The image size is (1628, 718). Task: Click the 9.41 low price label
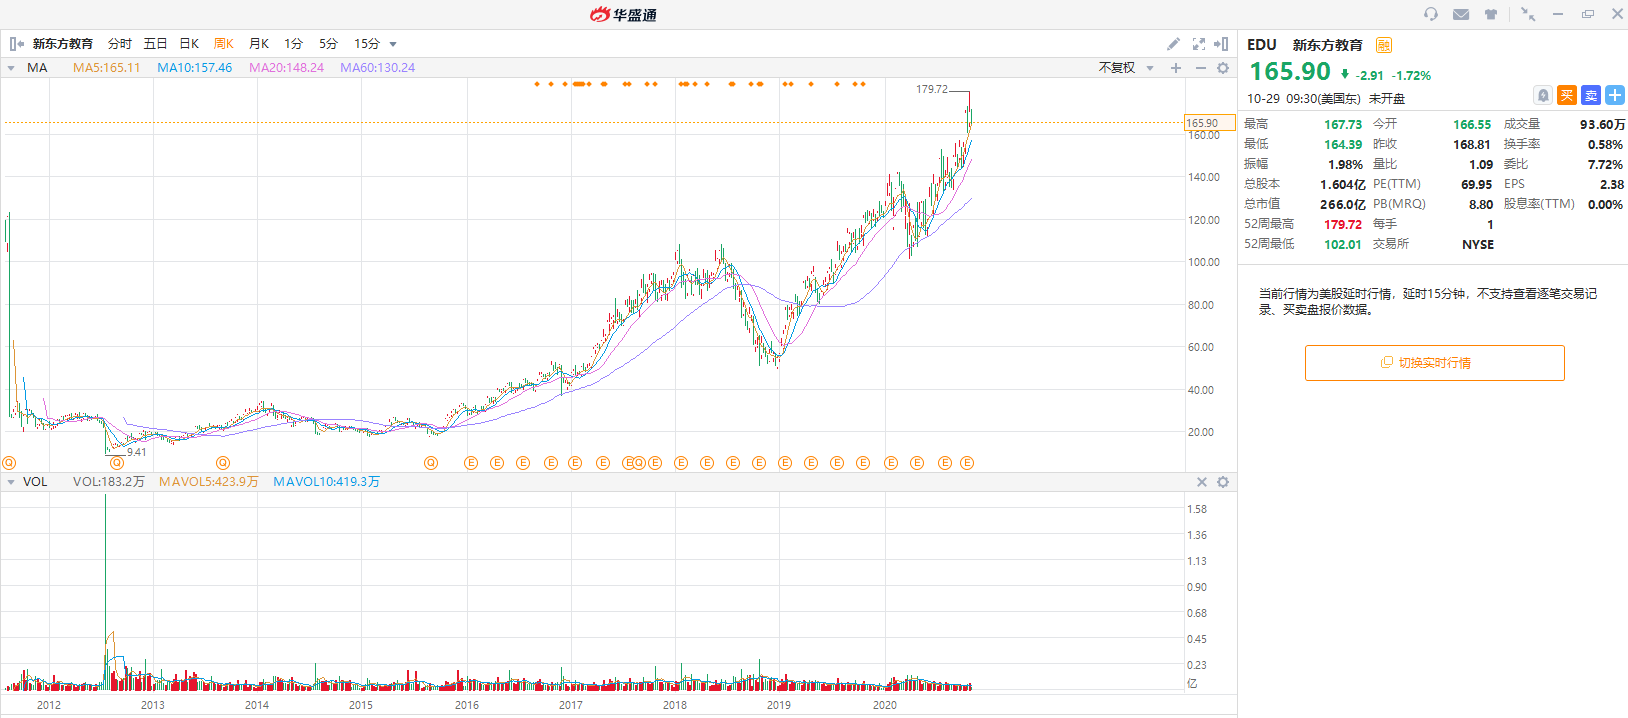137,452
